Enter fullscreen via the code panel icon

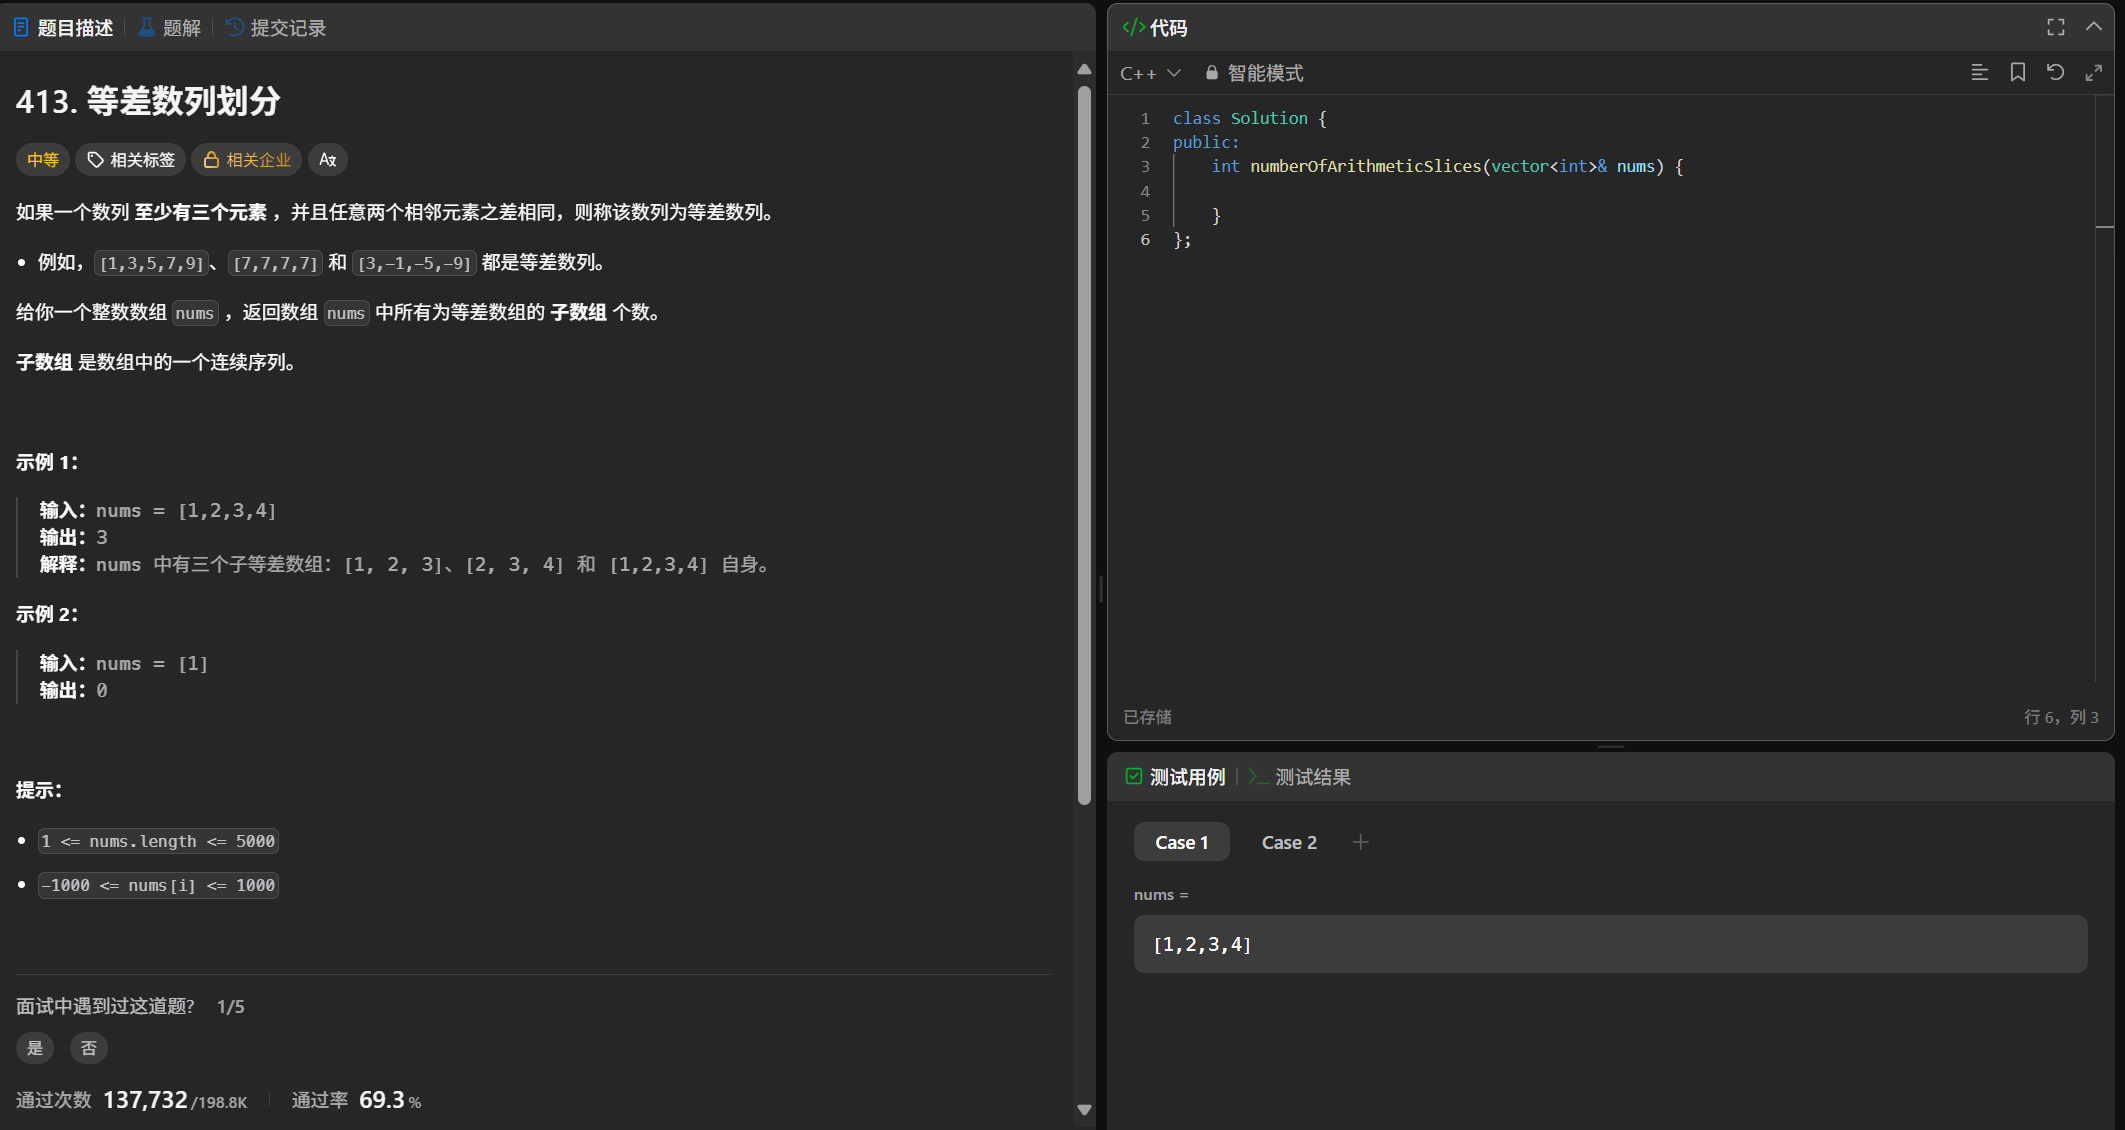click(x=2055, y=27)
